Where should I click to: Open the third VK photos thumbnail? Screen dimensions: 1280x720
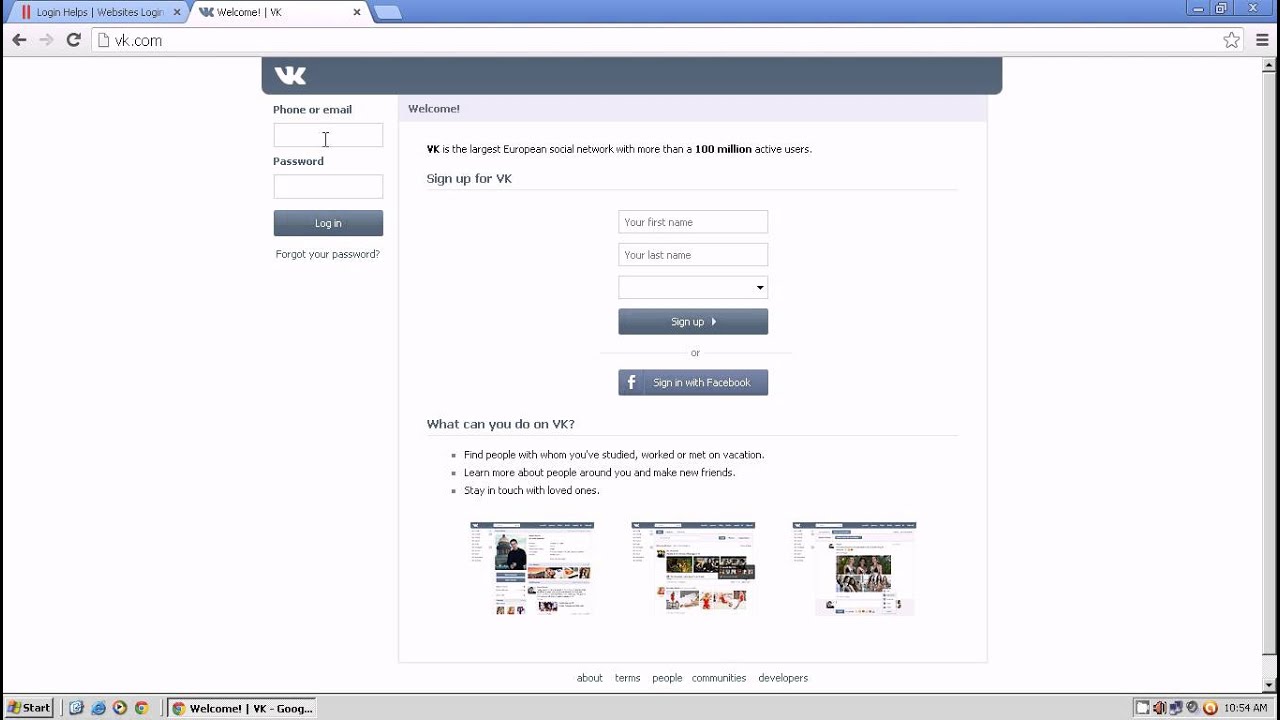pyautogui.click(x=854, y=568)
